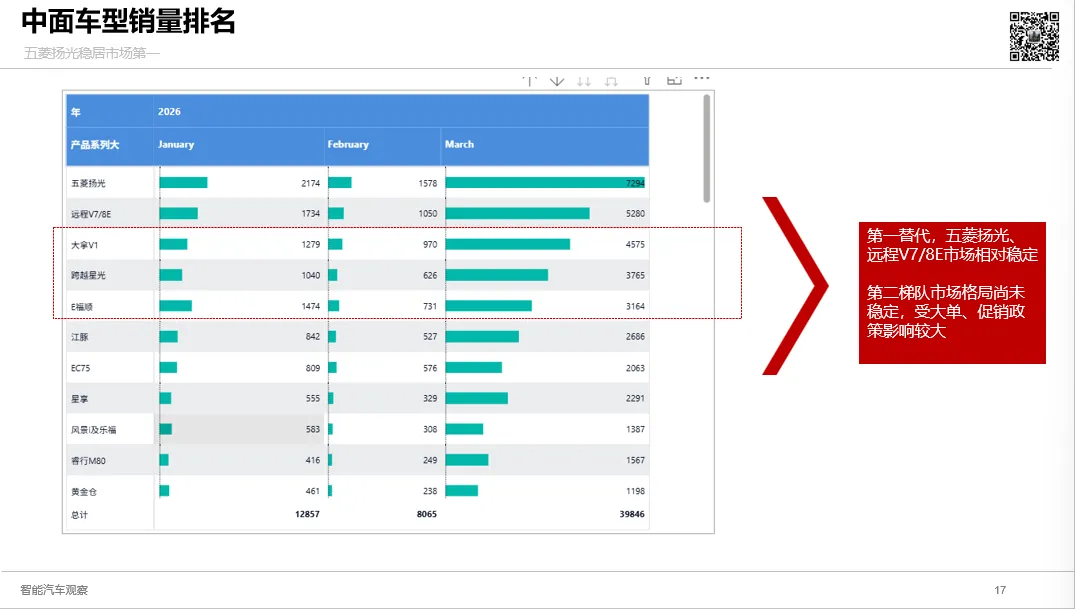Click the drill up arrow icon
The image size is (1075, 609).
[x=529, y=81]
